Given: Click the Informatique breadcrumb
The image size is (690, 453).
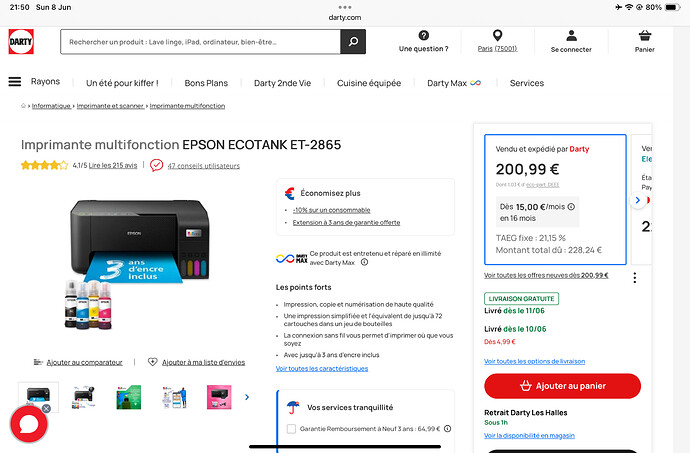Looking at the screenshot, I should pyautogui.click(x=51, y=106).
